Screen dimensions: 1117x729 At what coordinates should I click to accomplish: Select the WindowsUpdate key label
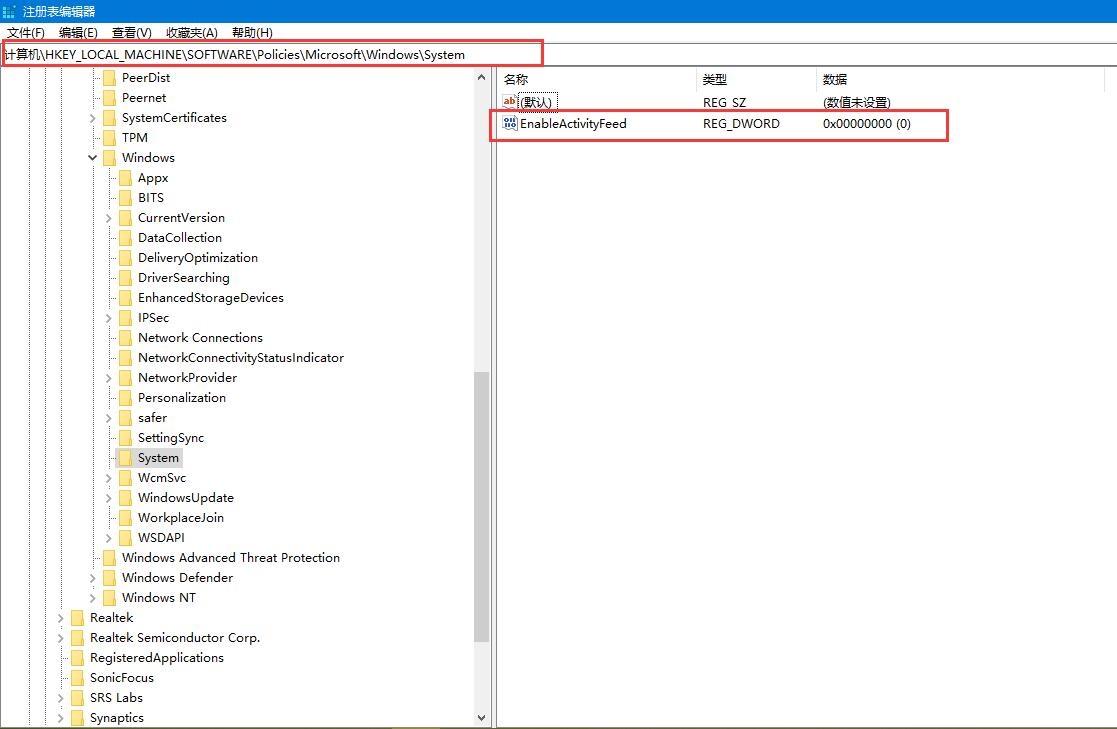tap(186, 497)
